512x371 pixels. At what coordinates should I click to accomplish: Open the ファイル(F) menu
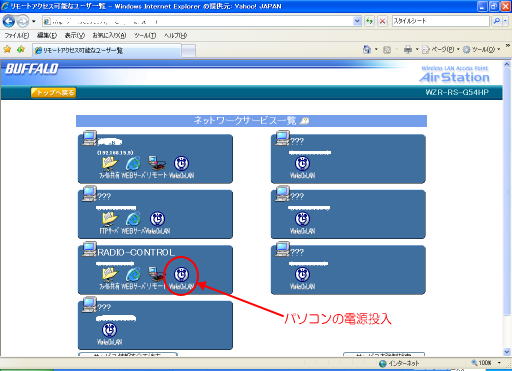pyautogui.click(x=16, y=35)
